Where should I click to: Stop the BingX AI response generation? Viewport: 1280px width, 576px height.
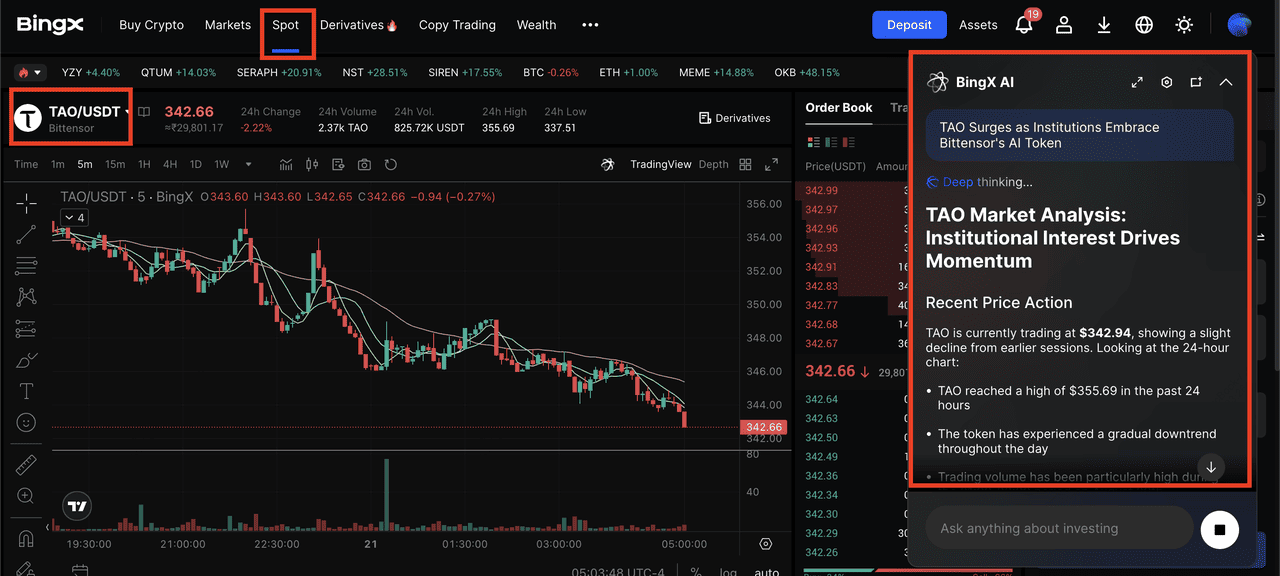pos(1219,529)
